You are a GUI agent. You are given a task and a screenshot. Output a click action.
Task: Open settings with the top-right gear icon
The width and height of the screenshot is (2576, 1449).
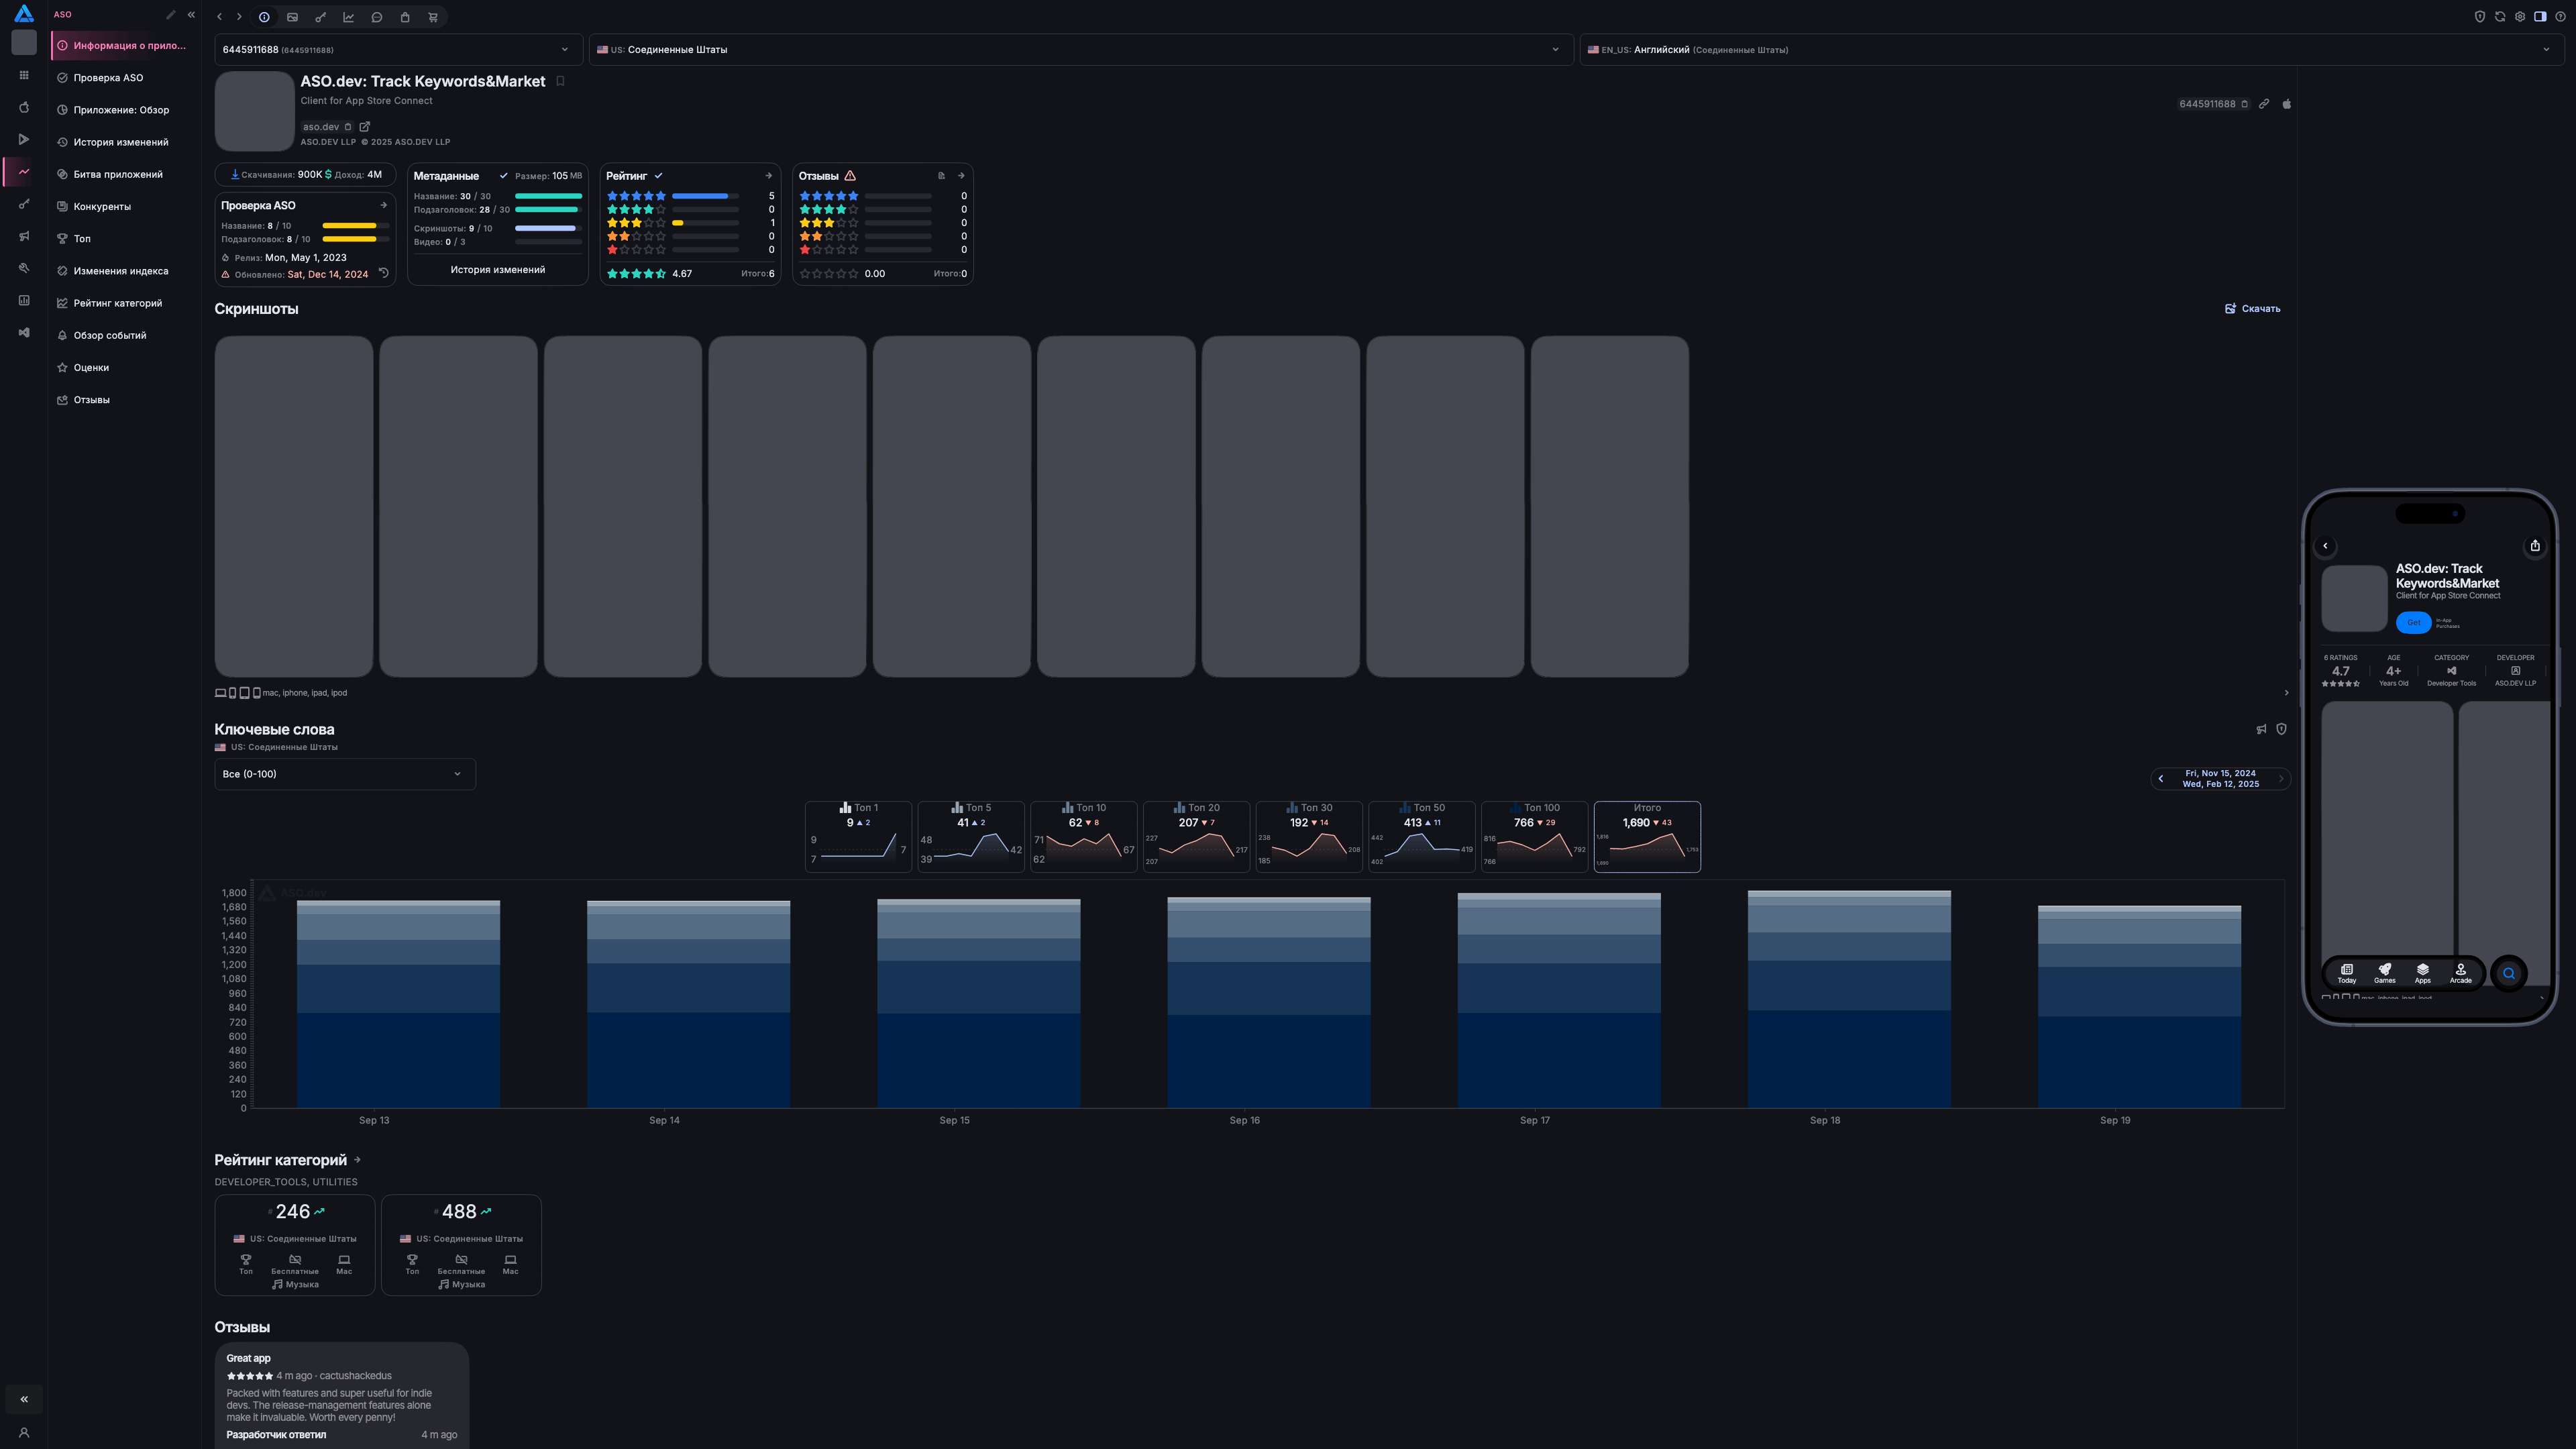(x=2520, y=17)
